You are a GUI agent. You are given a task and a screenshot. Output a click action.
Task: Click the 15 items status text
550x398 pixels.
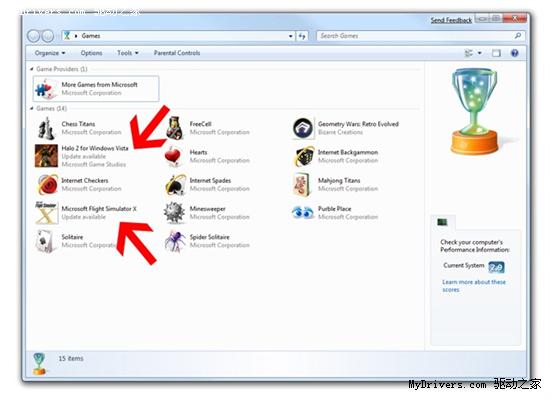pyautogui.click(x=71, y=358)
